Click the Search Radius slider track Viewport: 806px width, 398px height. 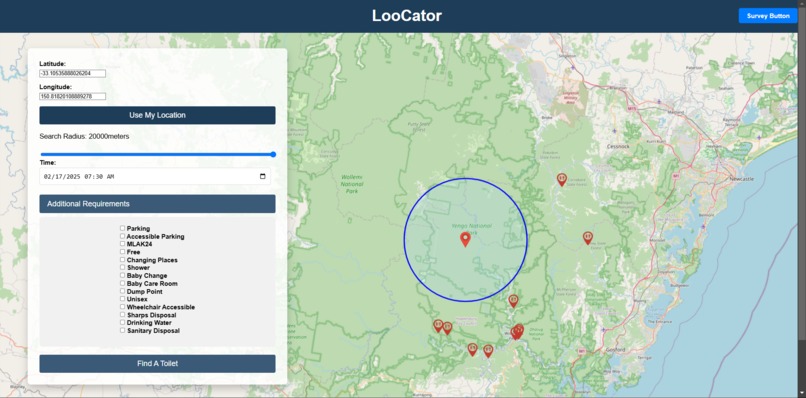158,154
